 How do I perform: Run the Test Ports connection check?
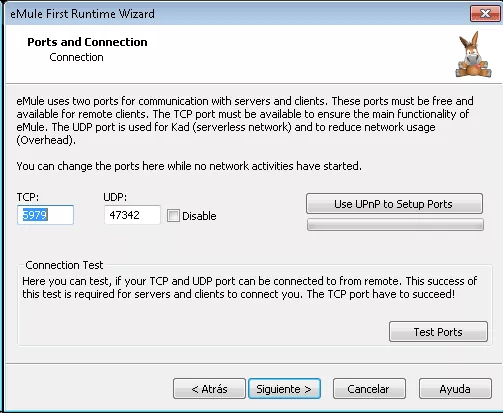(438, 332)
